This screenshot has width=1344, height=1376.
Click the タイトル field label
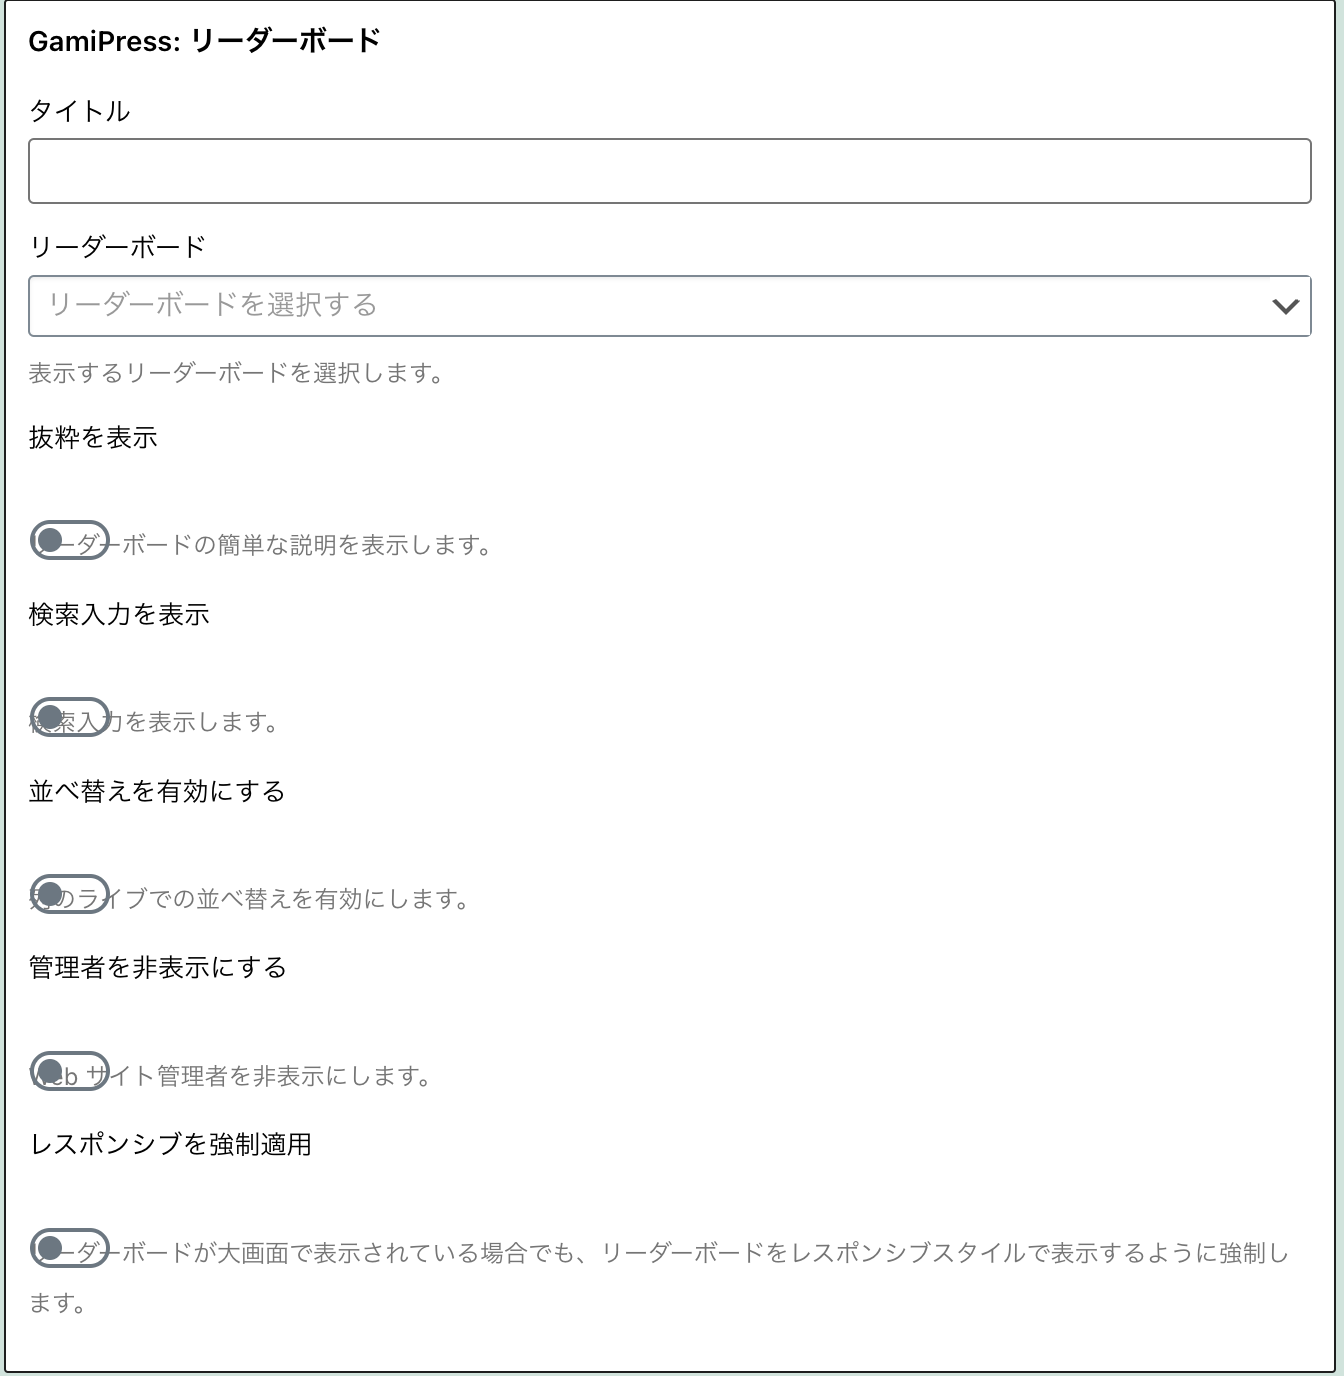(x=80, y=111)
